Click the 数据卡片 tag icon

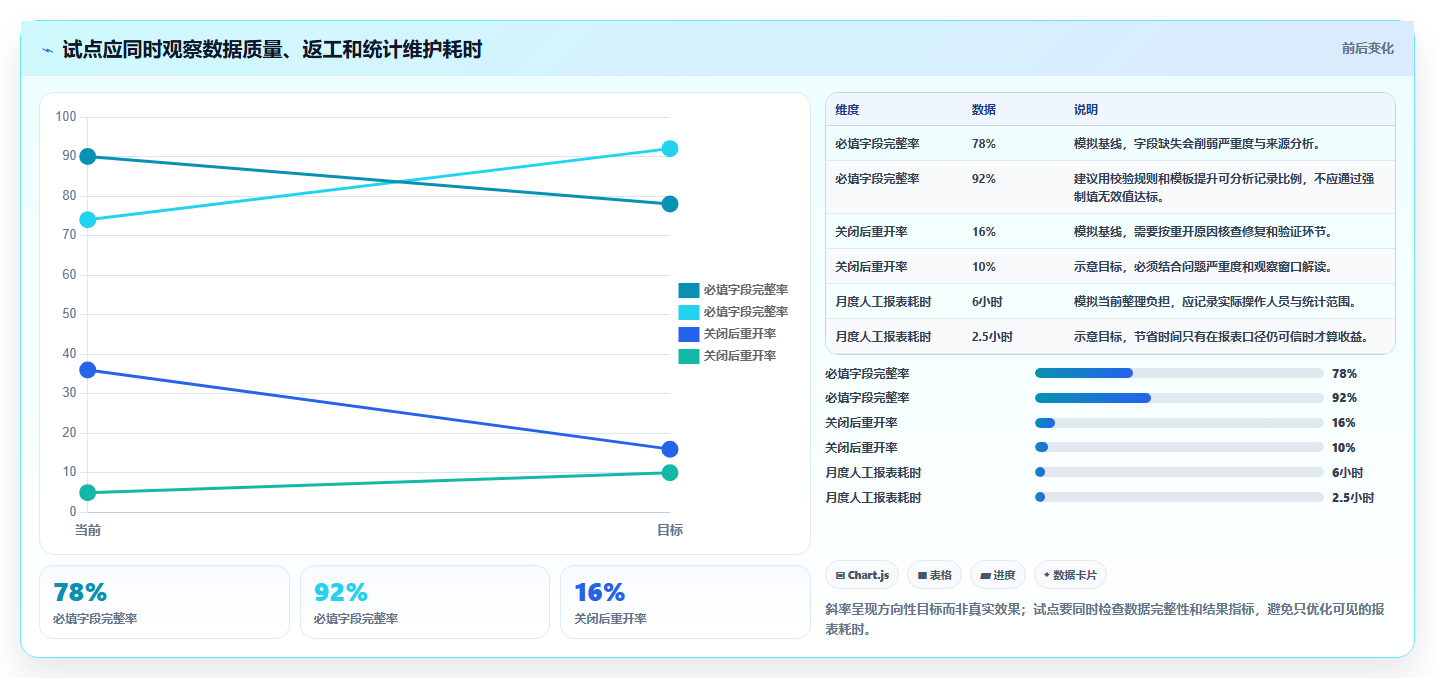pos(1047,575)
